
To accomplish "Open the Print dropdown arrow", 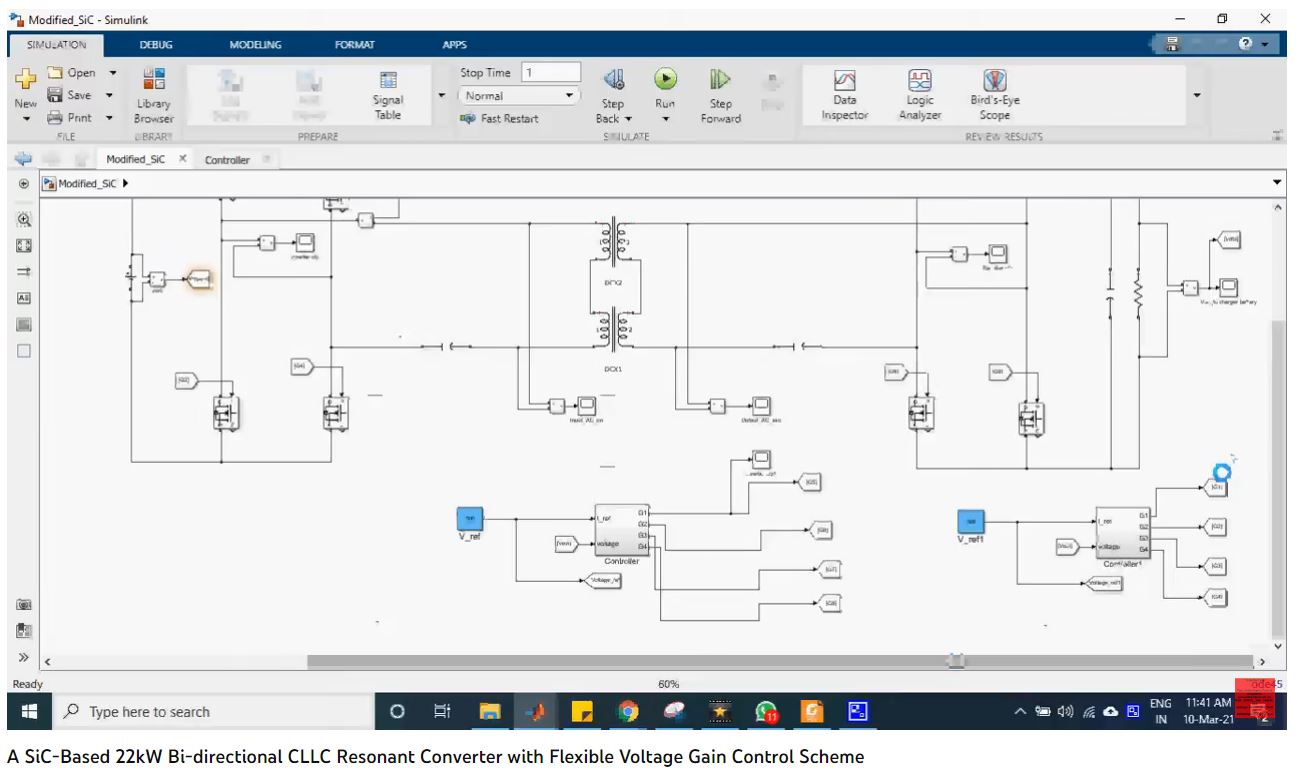I will coord(109,118).
